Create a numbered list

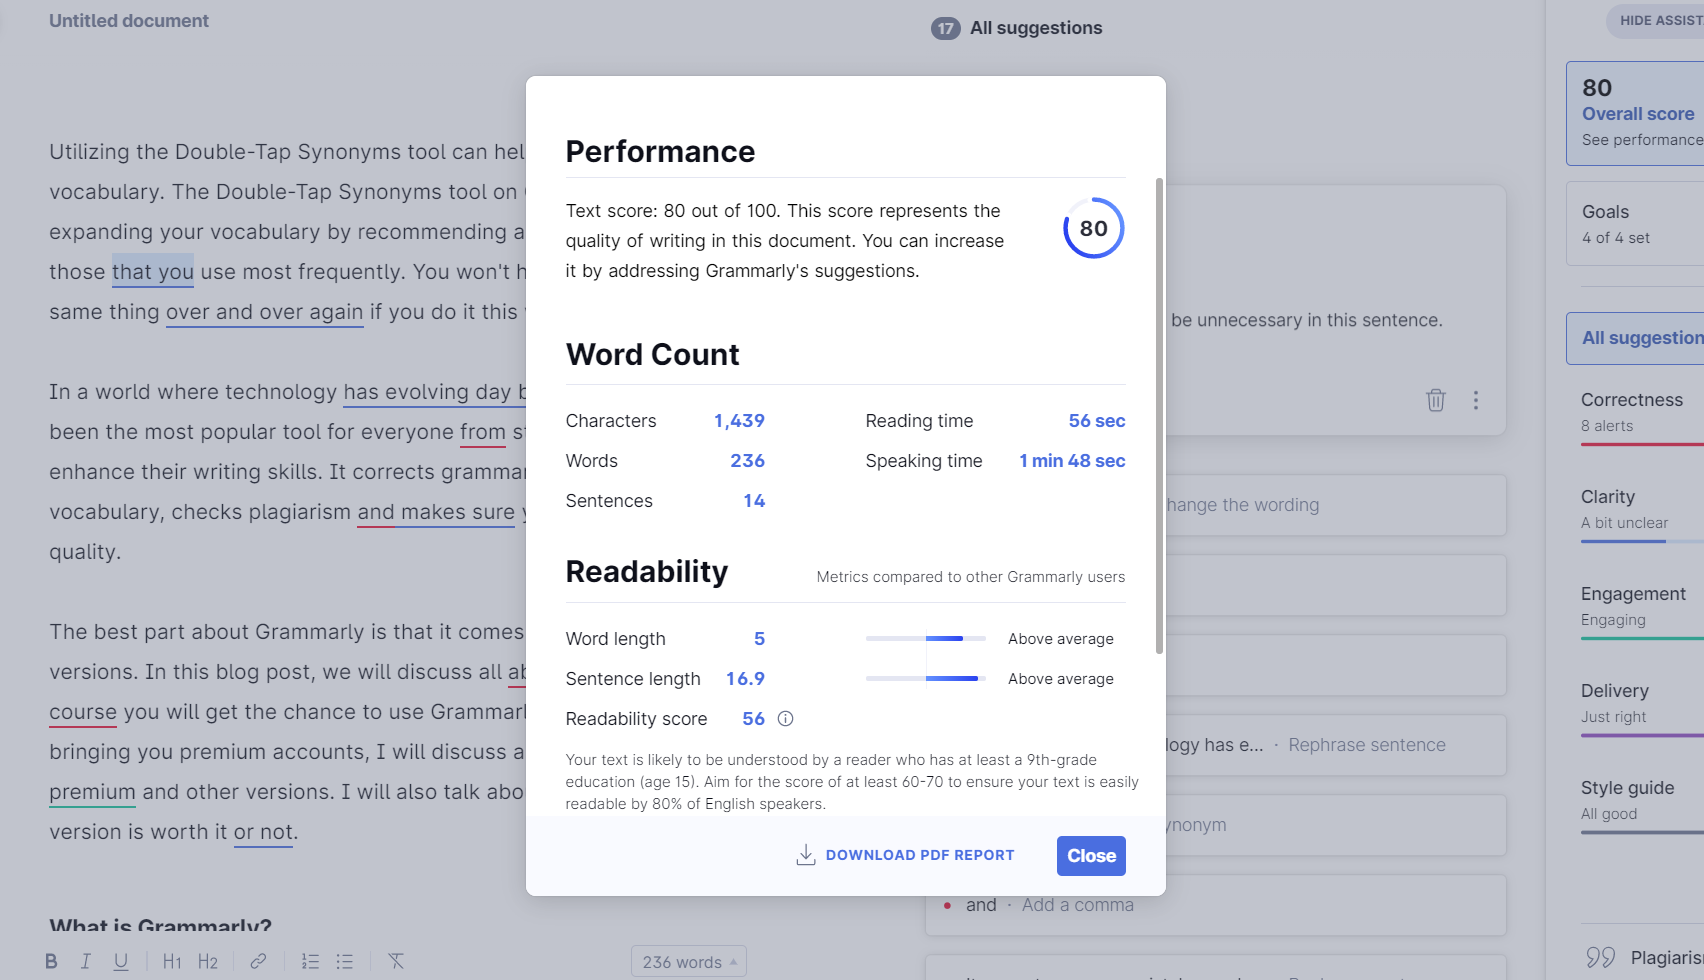point(310,961)
